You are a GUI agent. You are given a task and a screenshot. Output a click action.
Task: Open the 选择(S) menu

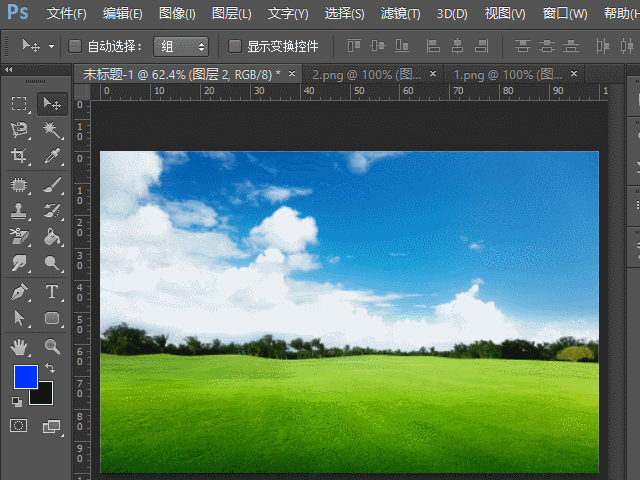pyautogui.click(x=344, y=14)
